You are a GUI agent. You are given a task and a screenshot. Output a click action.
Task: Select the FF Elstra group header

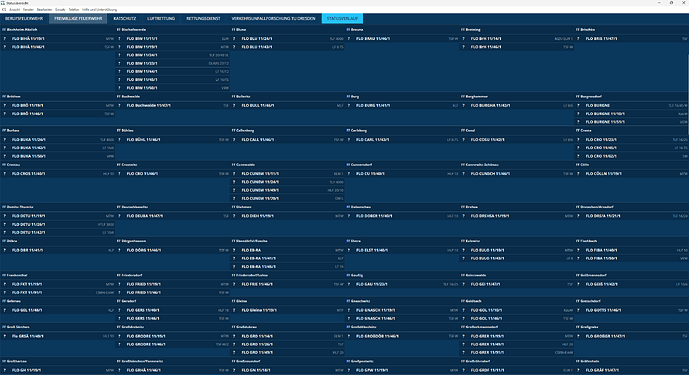[353, 241]
